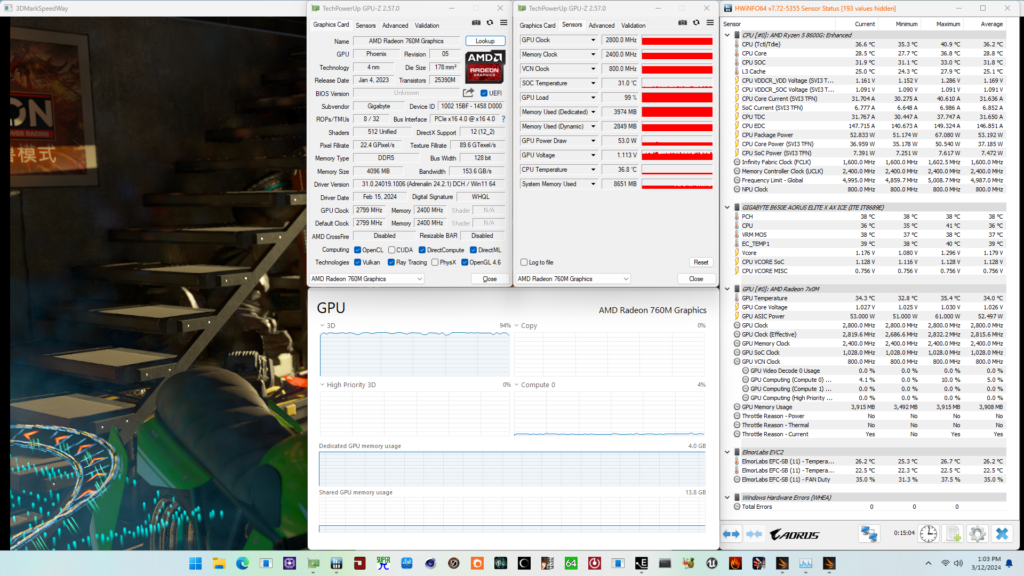1024x576 pixels.
Task: Toggle the CUDA checkbox in GPU-Z
Action: tap(391, 249)
